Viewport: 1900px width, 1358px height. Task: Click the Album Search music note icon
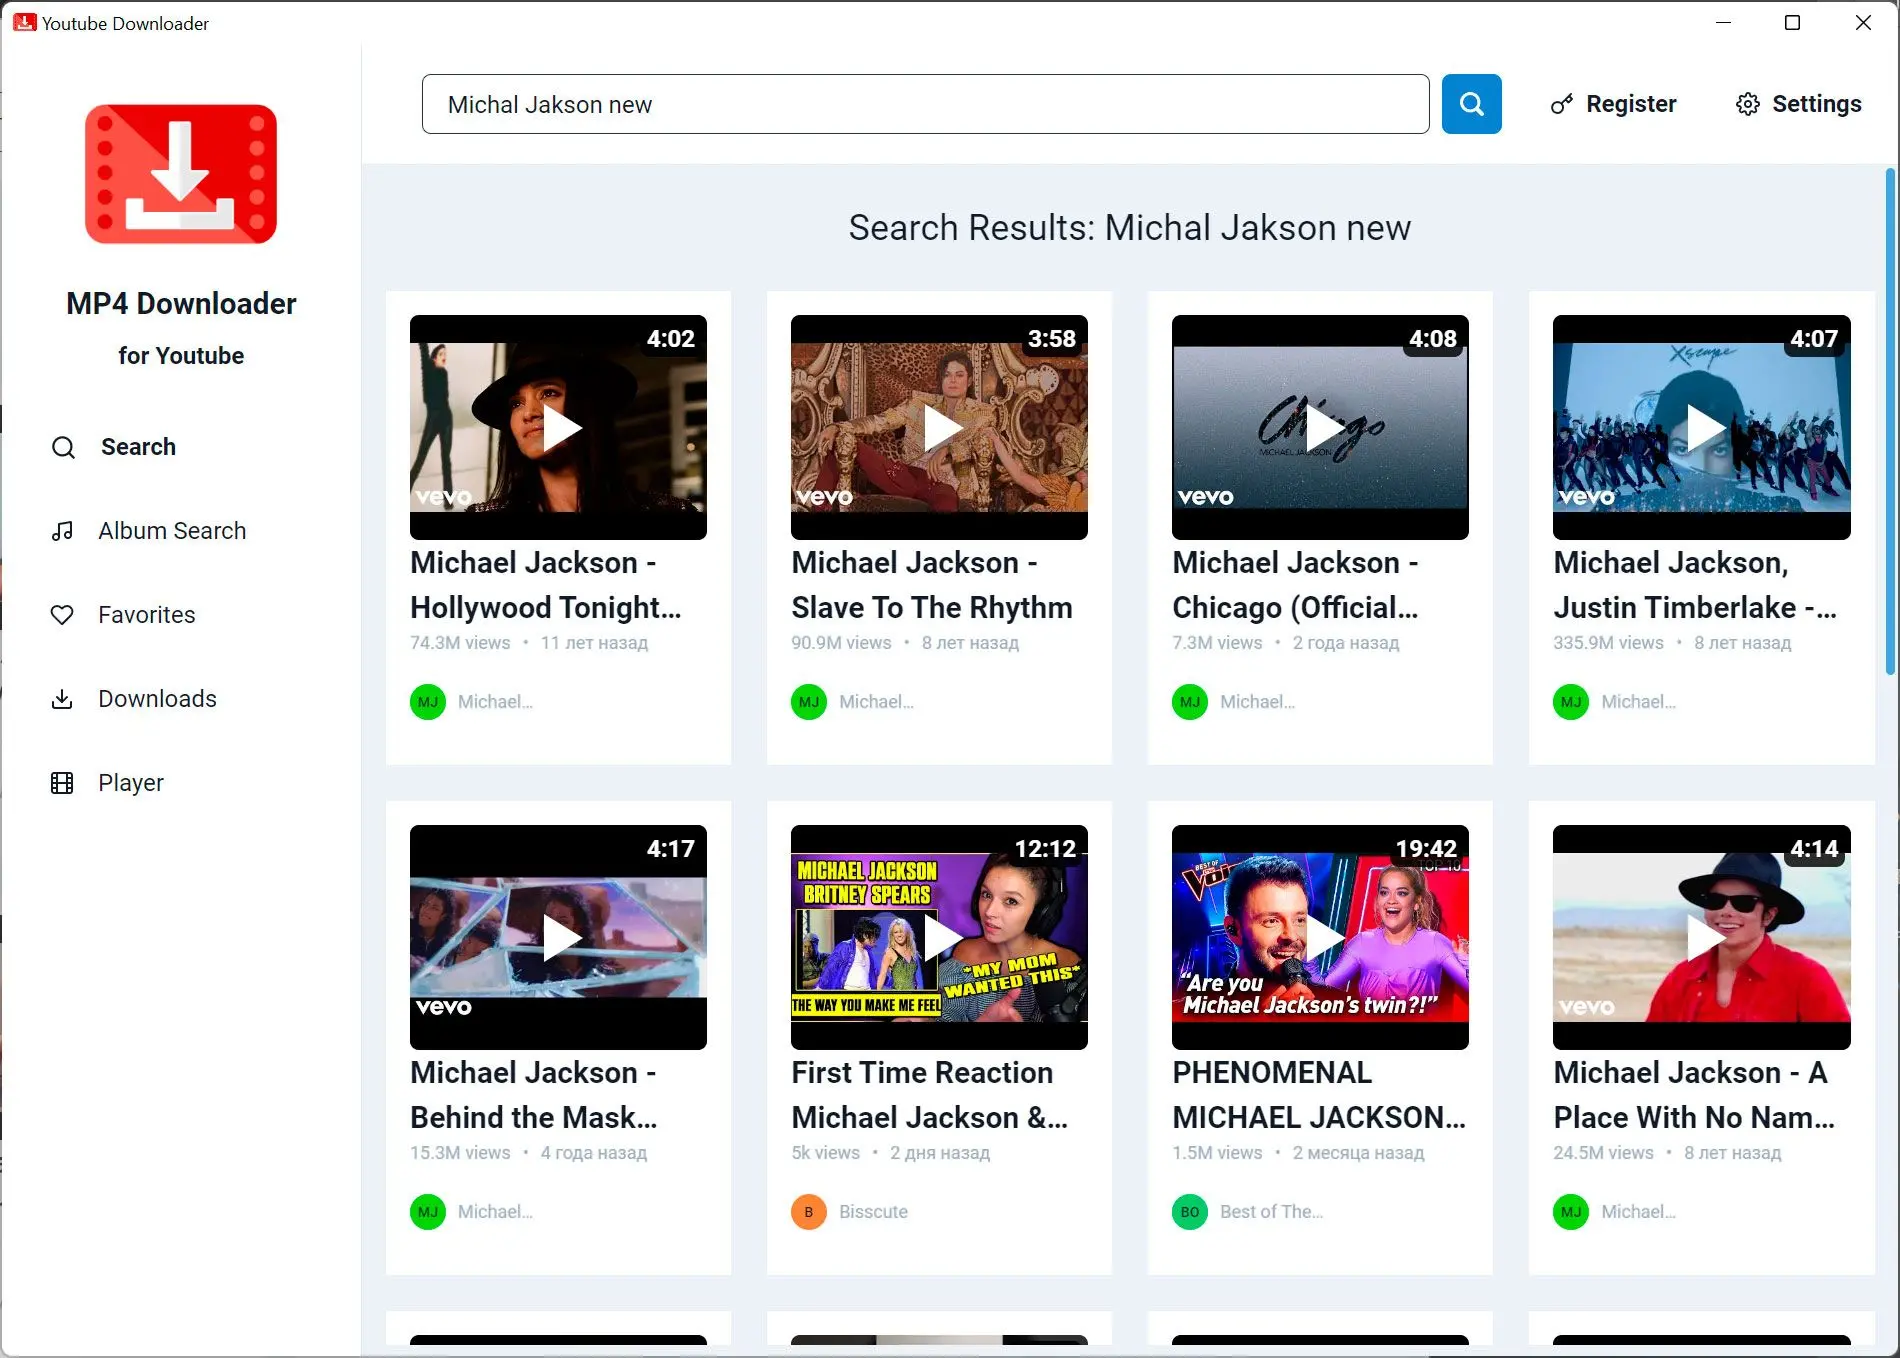(x=62, y=531)
